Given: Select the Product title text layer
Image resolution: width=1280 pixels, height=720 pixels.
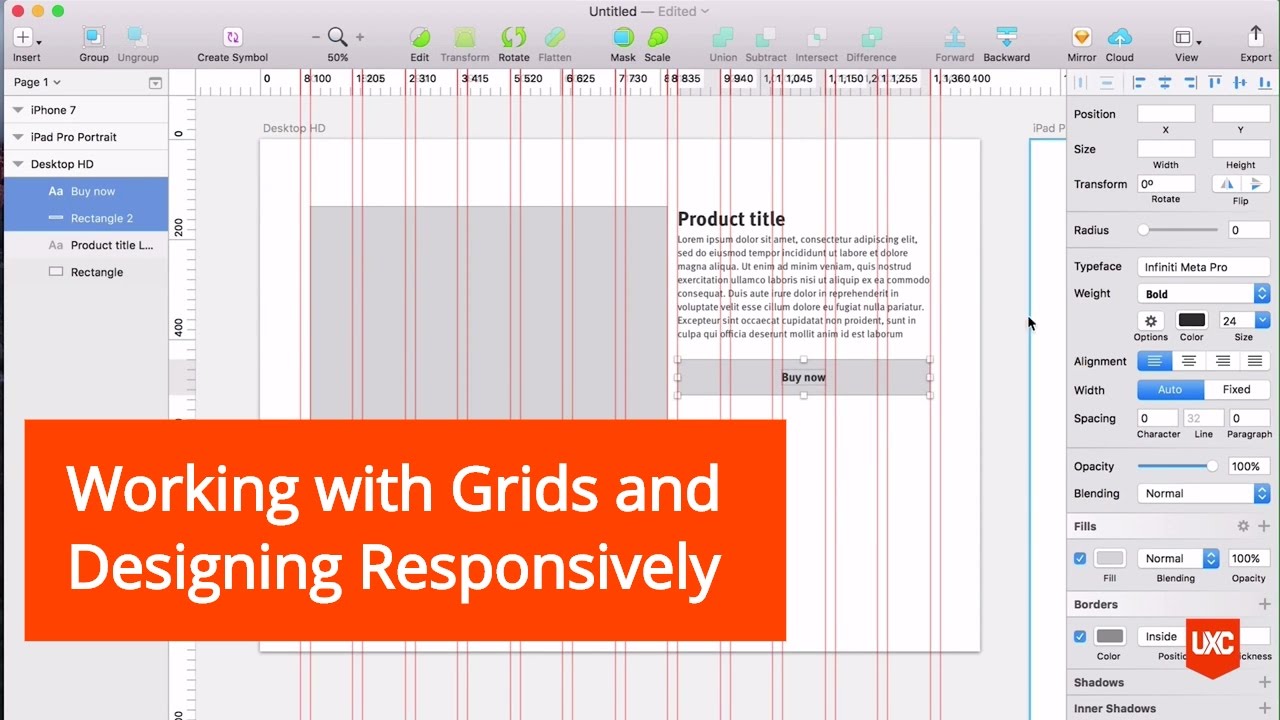Looking at the screenshot, I should click(x=84, y=245).
